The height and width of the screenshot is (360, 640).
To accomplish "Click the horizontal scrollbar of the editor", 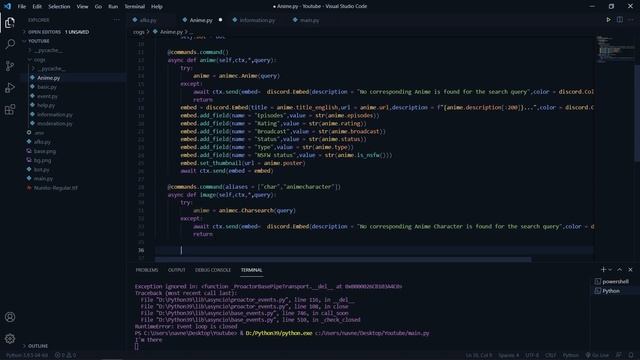I will [x=343, y=260].
